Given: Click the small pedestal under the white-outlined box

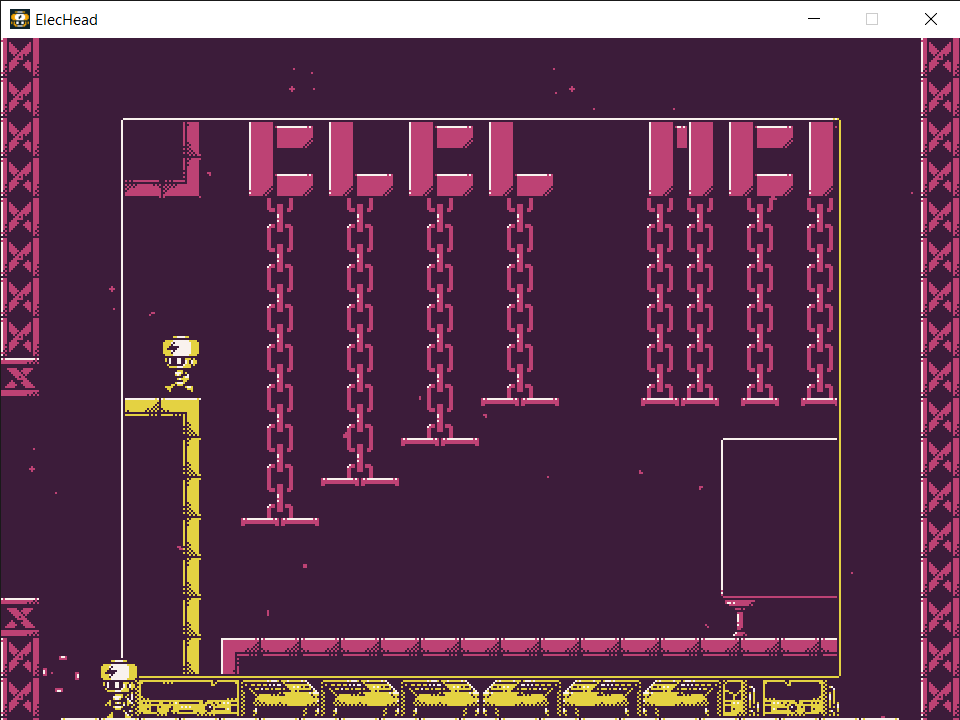Looking at the screenshot, I should 740,618.
